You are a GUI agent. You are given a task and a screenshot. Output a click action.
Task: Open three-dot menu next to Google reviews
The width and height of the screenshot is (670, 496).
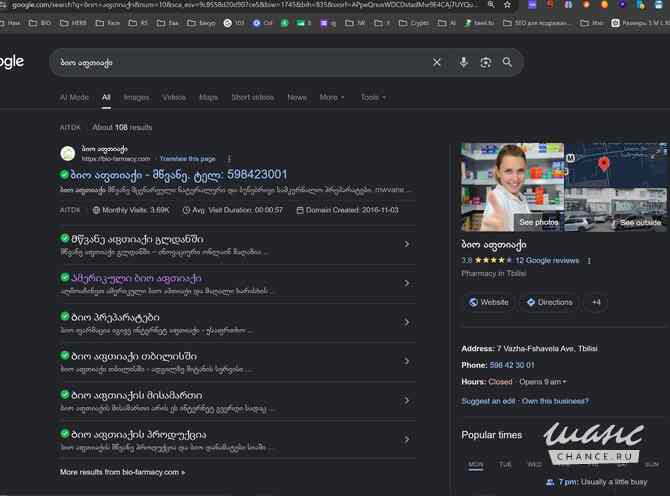click(x=589, y=261)
